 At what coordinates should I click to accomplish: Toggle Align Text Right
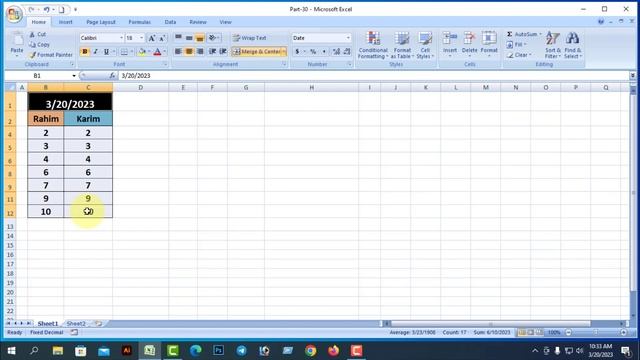(x=200, y=51)
